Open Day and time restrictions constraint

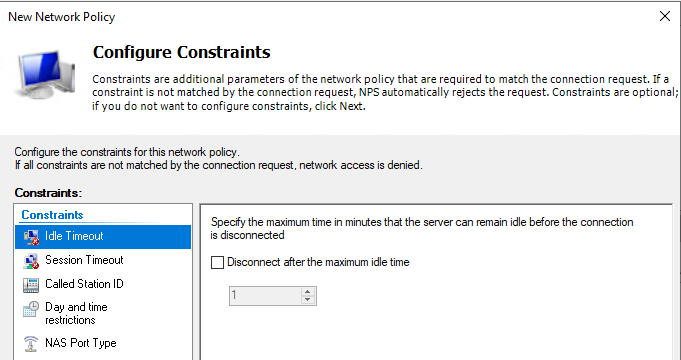(103, 314)
